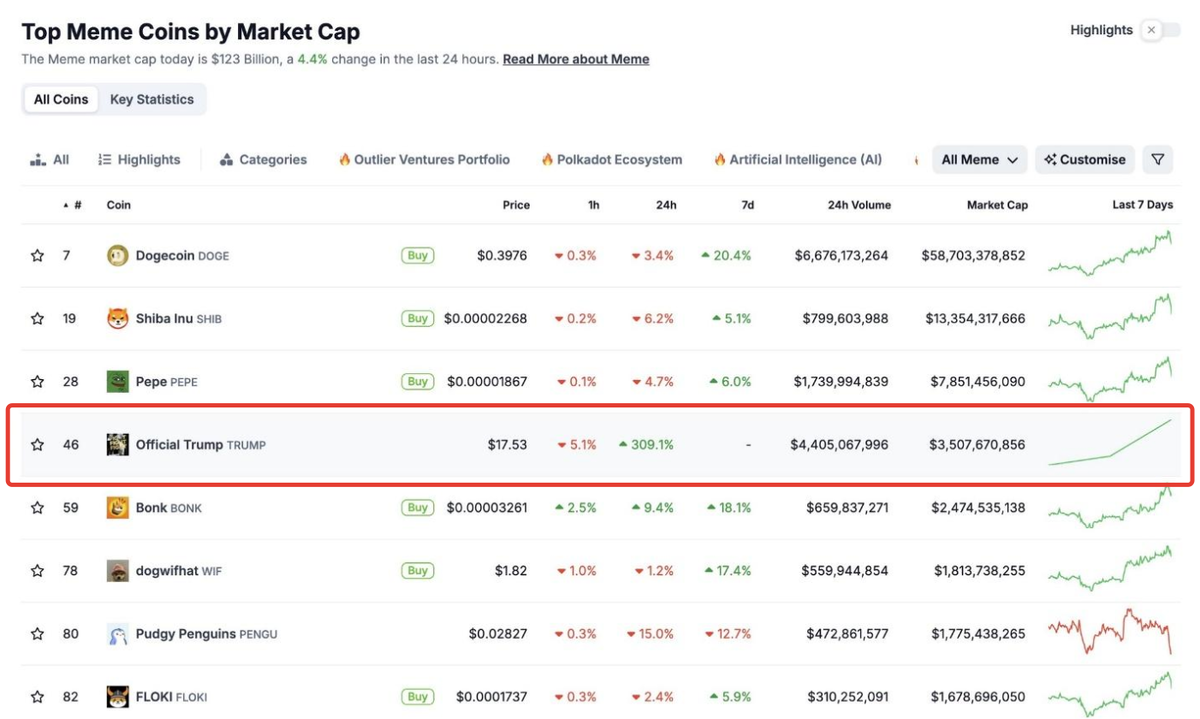Screen dimensions: 1200x719
Task: Open the Shiba Inu SHIB coin name
Action: (x=179, y=319)
